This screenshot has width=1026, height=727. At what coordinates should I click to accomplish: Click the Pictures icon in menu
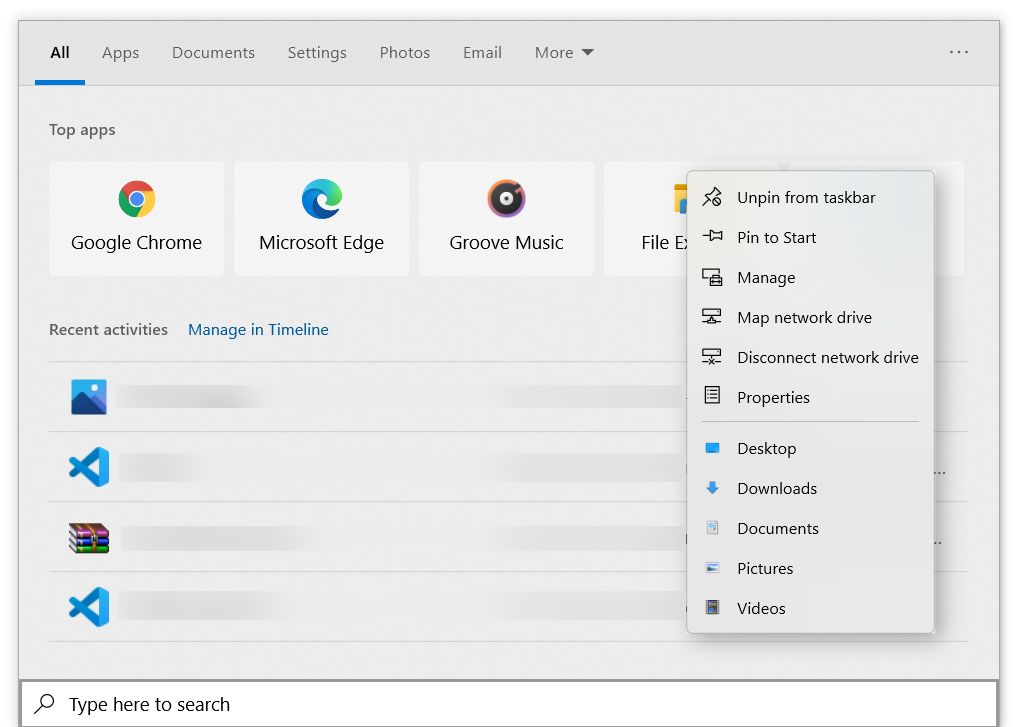(713, 567)
